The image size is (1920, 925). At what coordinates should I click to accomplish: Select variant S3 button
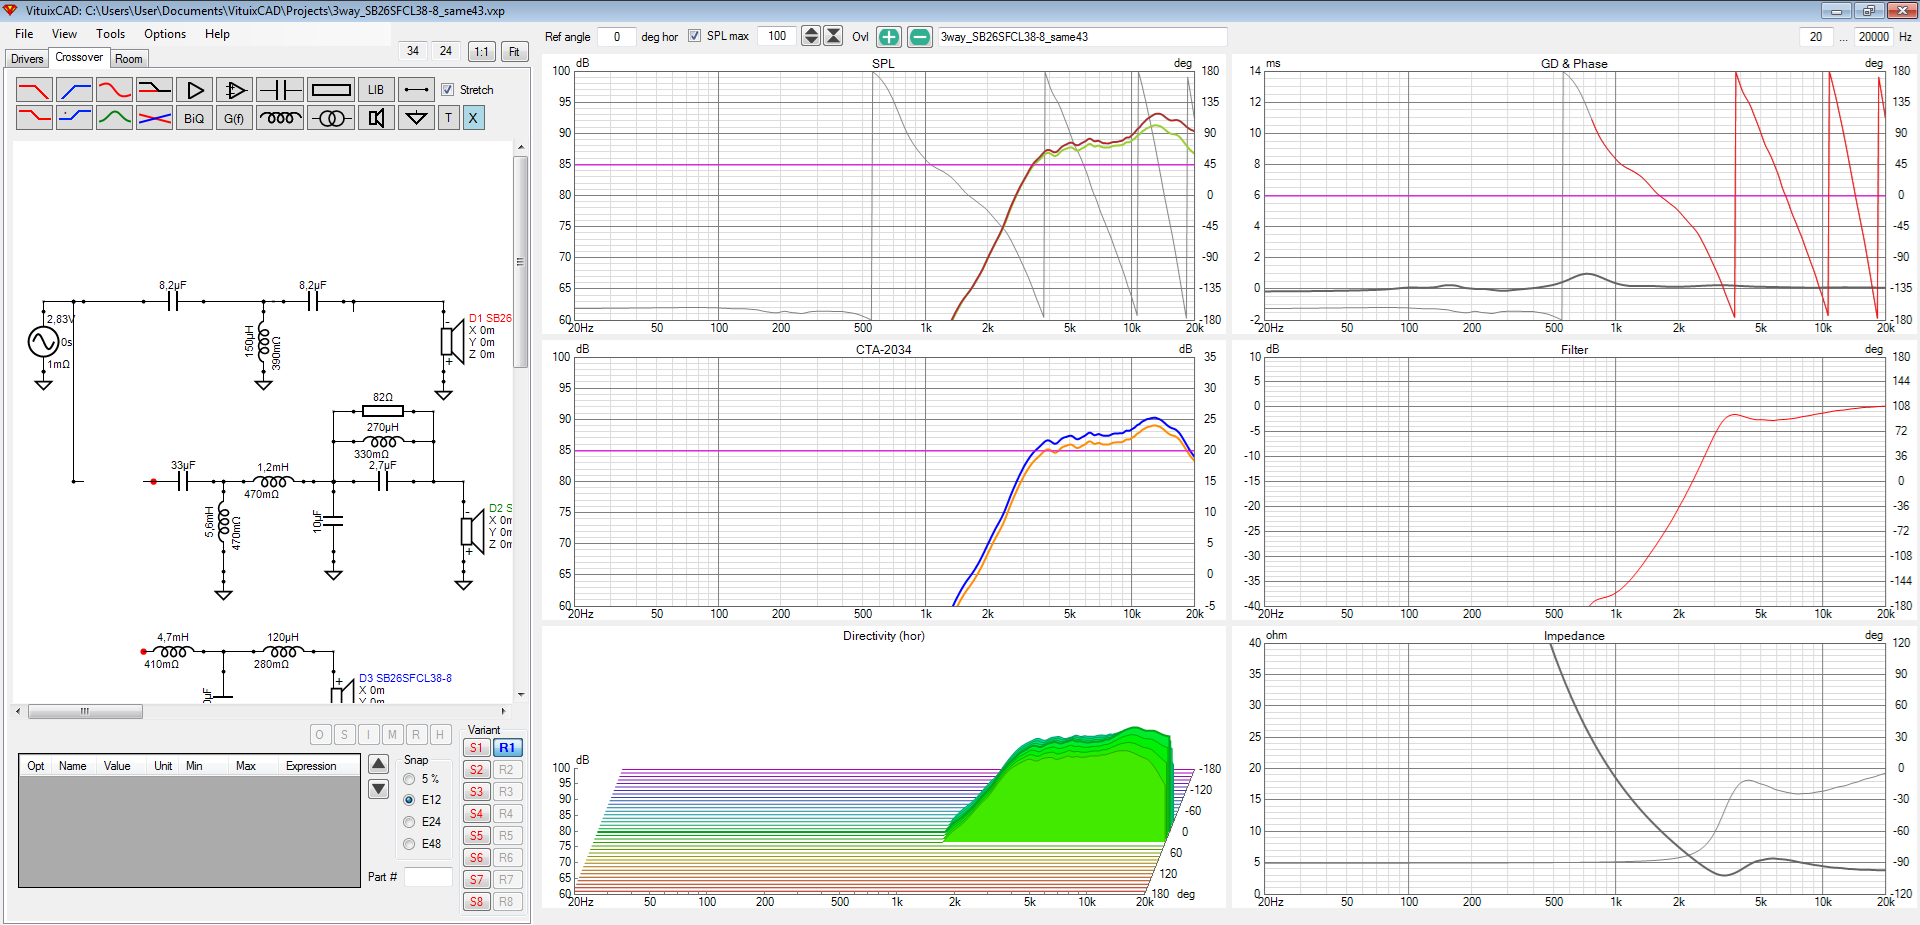coord(476,792)
